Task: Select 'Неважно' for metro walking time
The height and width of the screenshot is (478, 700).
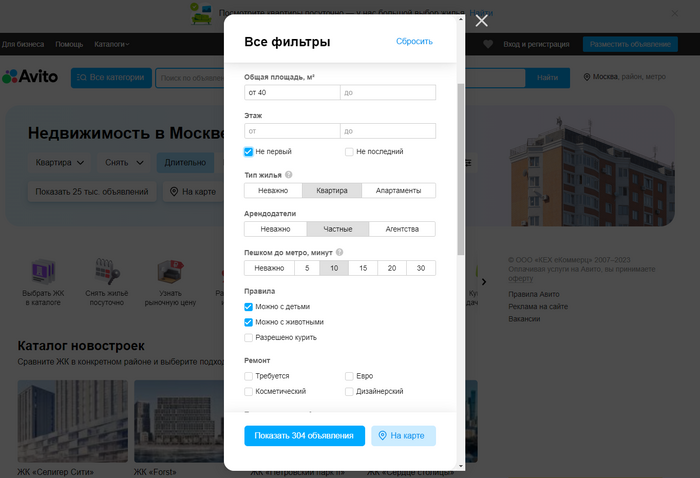Action: (269, 268)
